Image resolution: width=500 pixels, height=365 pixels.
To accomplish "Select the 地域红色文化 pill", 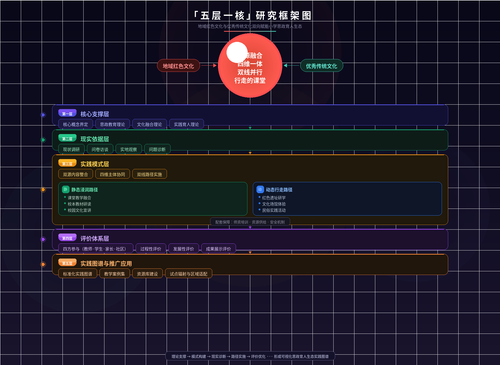I will click(178, 66).
